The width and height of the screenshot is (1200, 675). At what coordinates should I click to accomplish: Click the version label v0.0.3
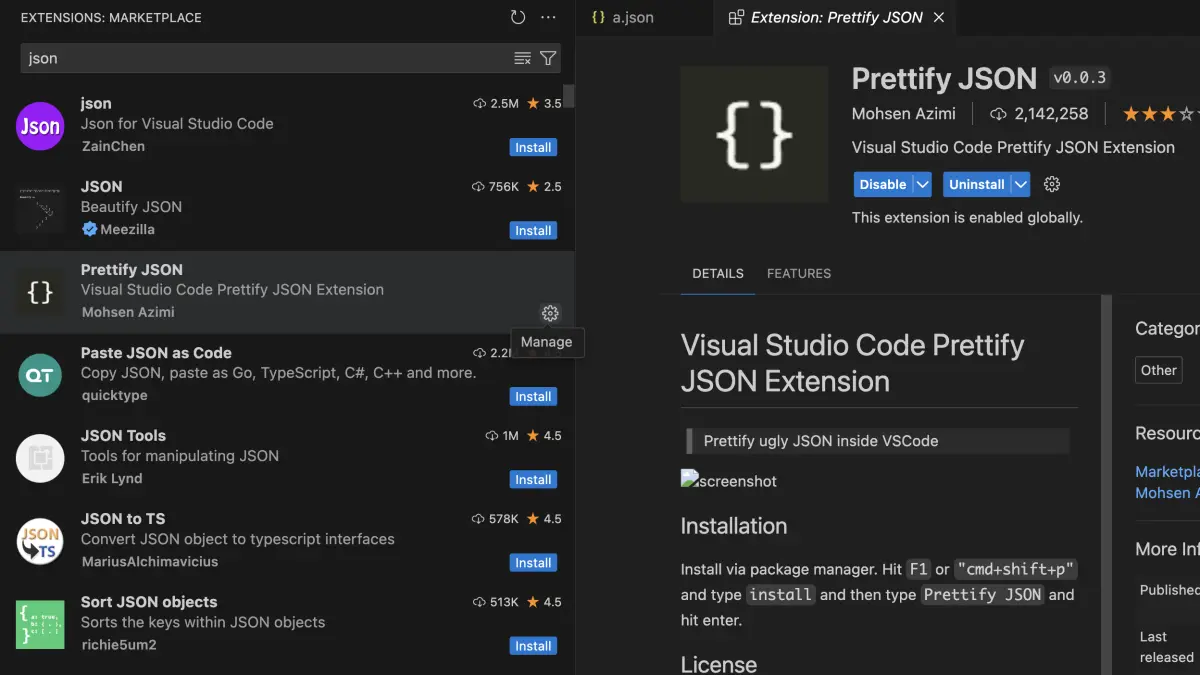pyautogui.click(x=1079, y=77)
